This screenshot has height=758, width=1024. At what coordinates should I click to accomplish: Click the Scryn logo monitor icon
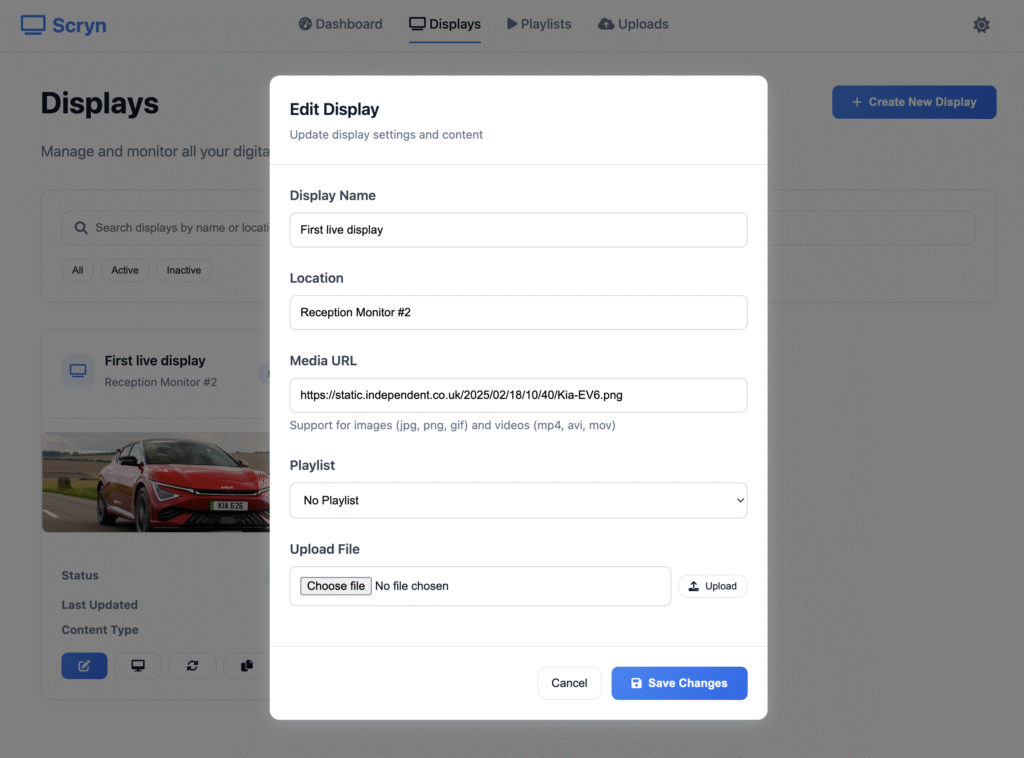tap(33, 25)
